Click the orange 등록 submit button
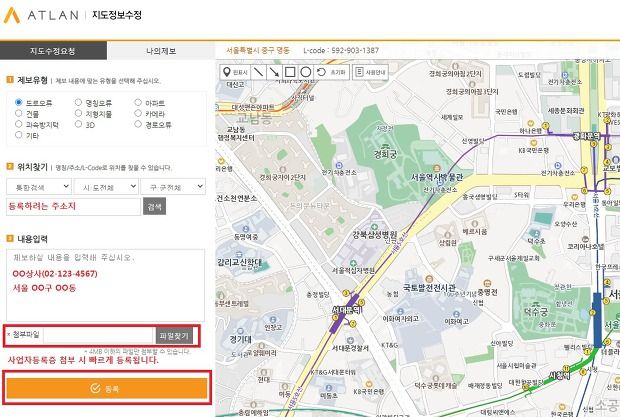620x417 pixels. (107, 389)
